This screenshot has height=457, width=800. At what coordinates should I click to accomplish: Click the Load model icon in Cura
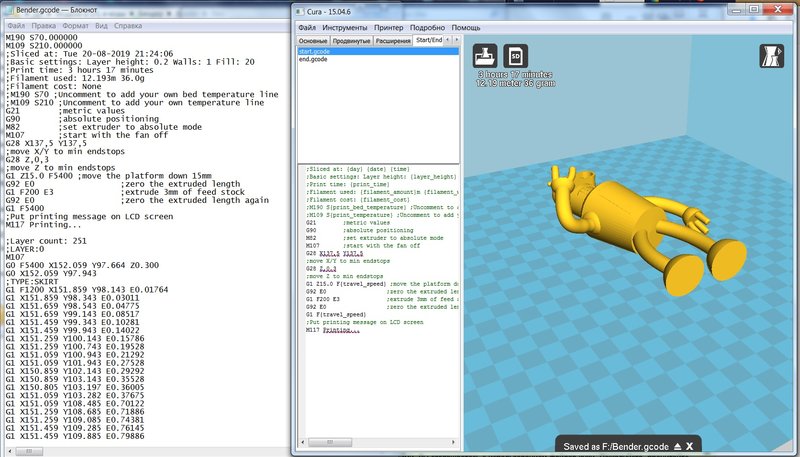(x=485, y=54)
